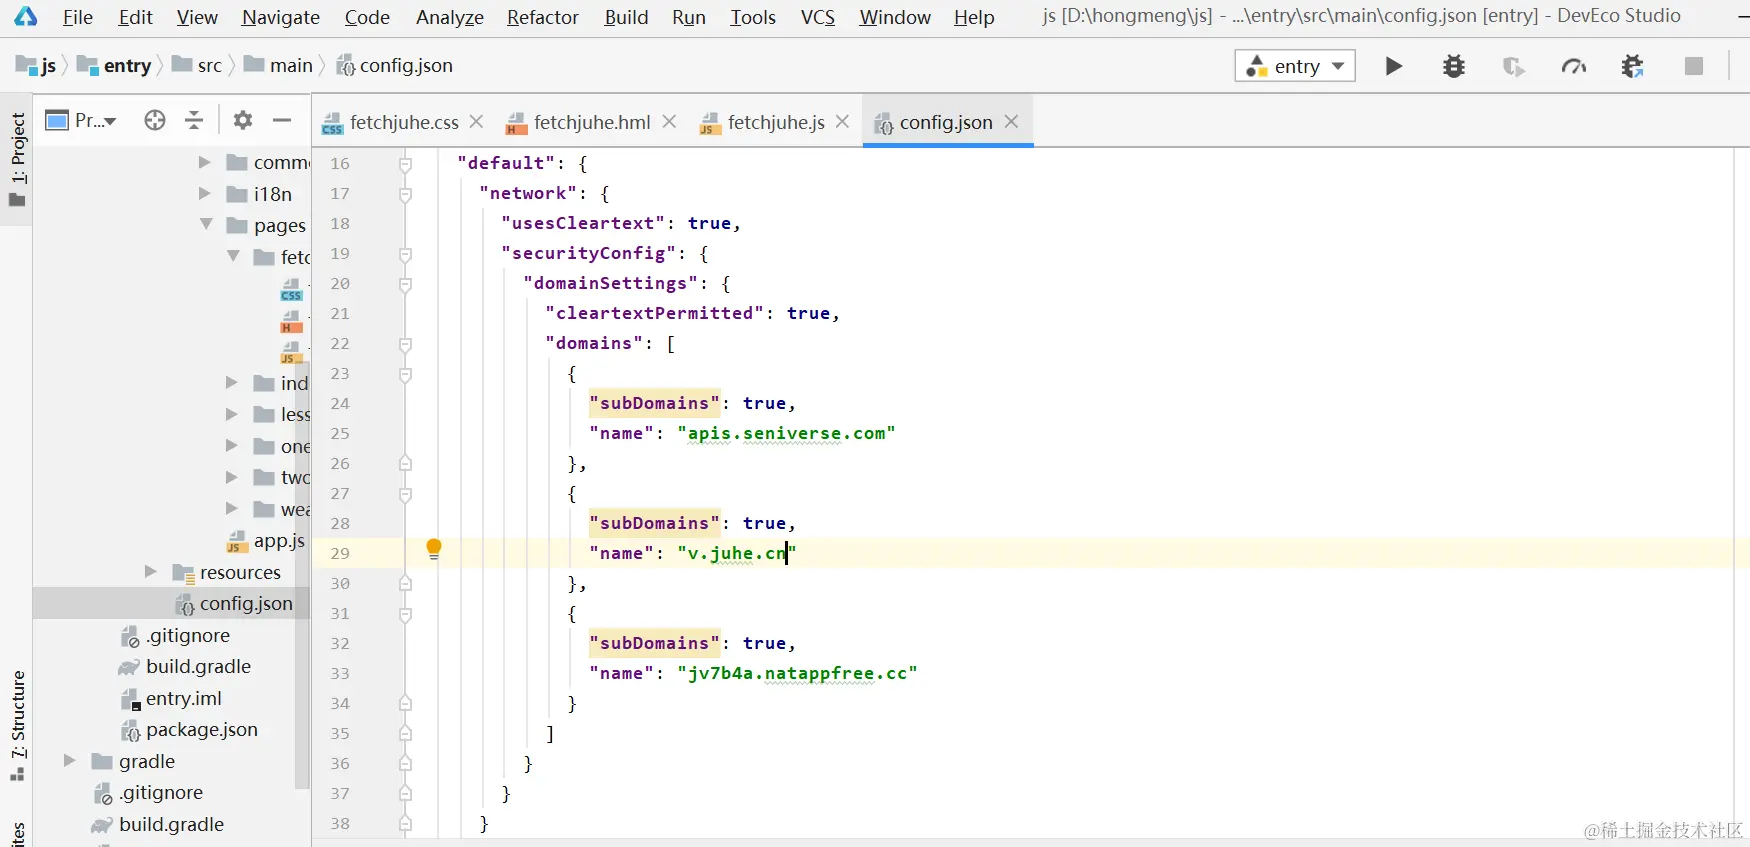Click the "usesCleartext" key
Screen dimensions: 1750x847
pos(583,223)
